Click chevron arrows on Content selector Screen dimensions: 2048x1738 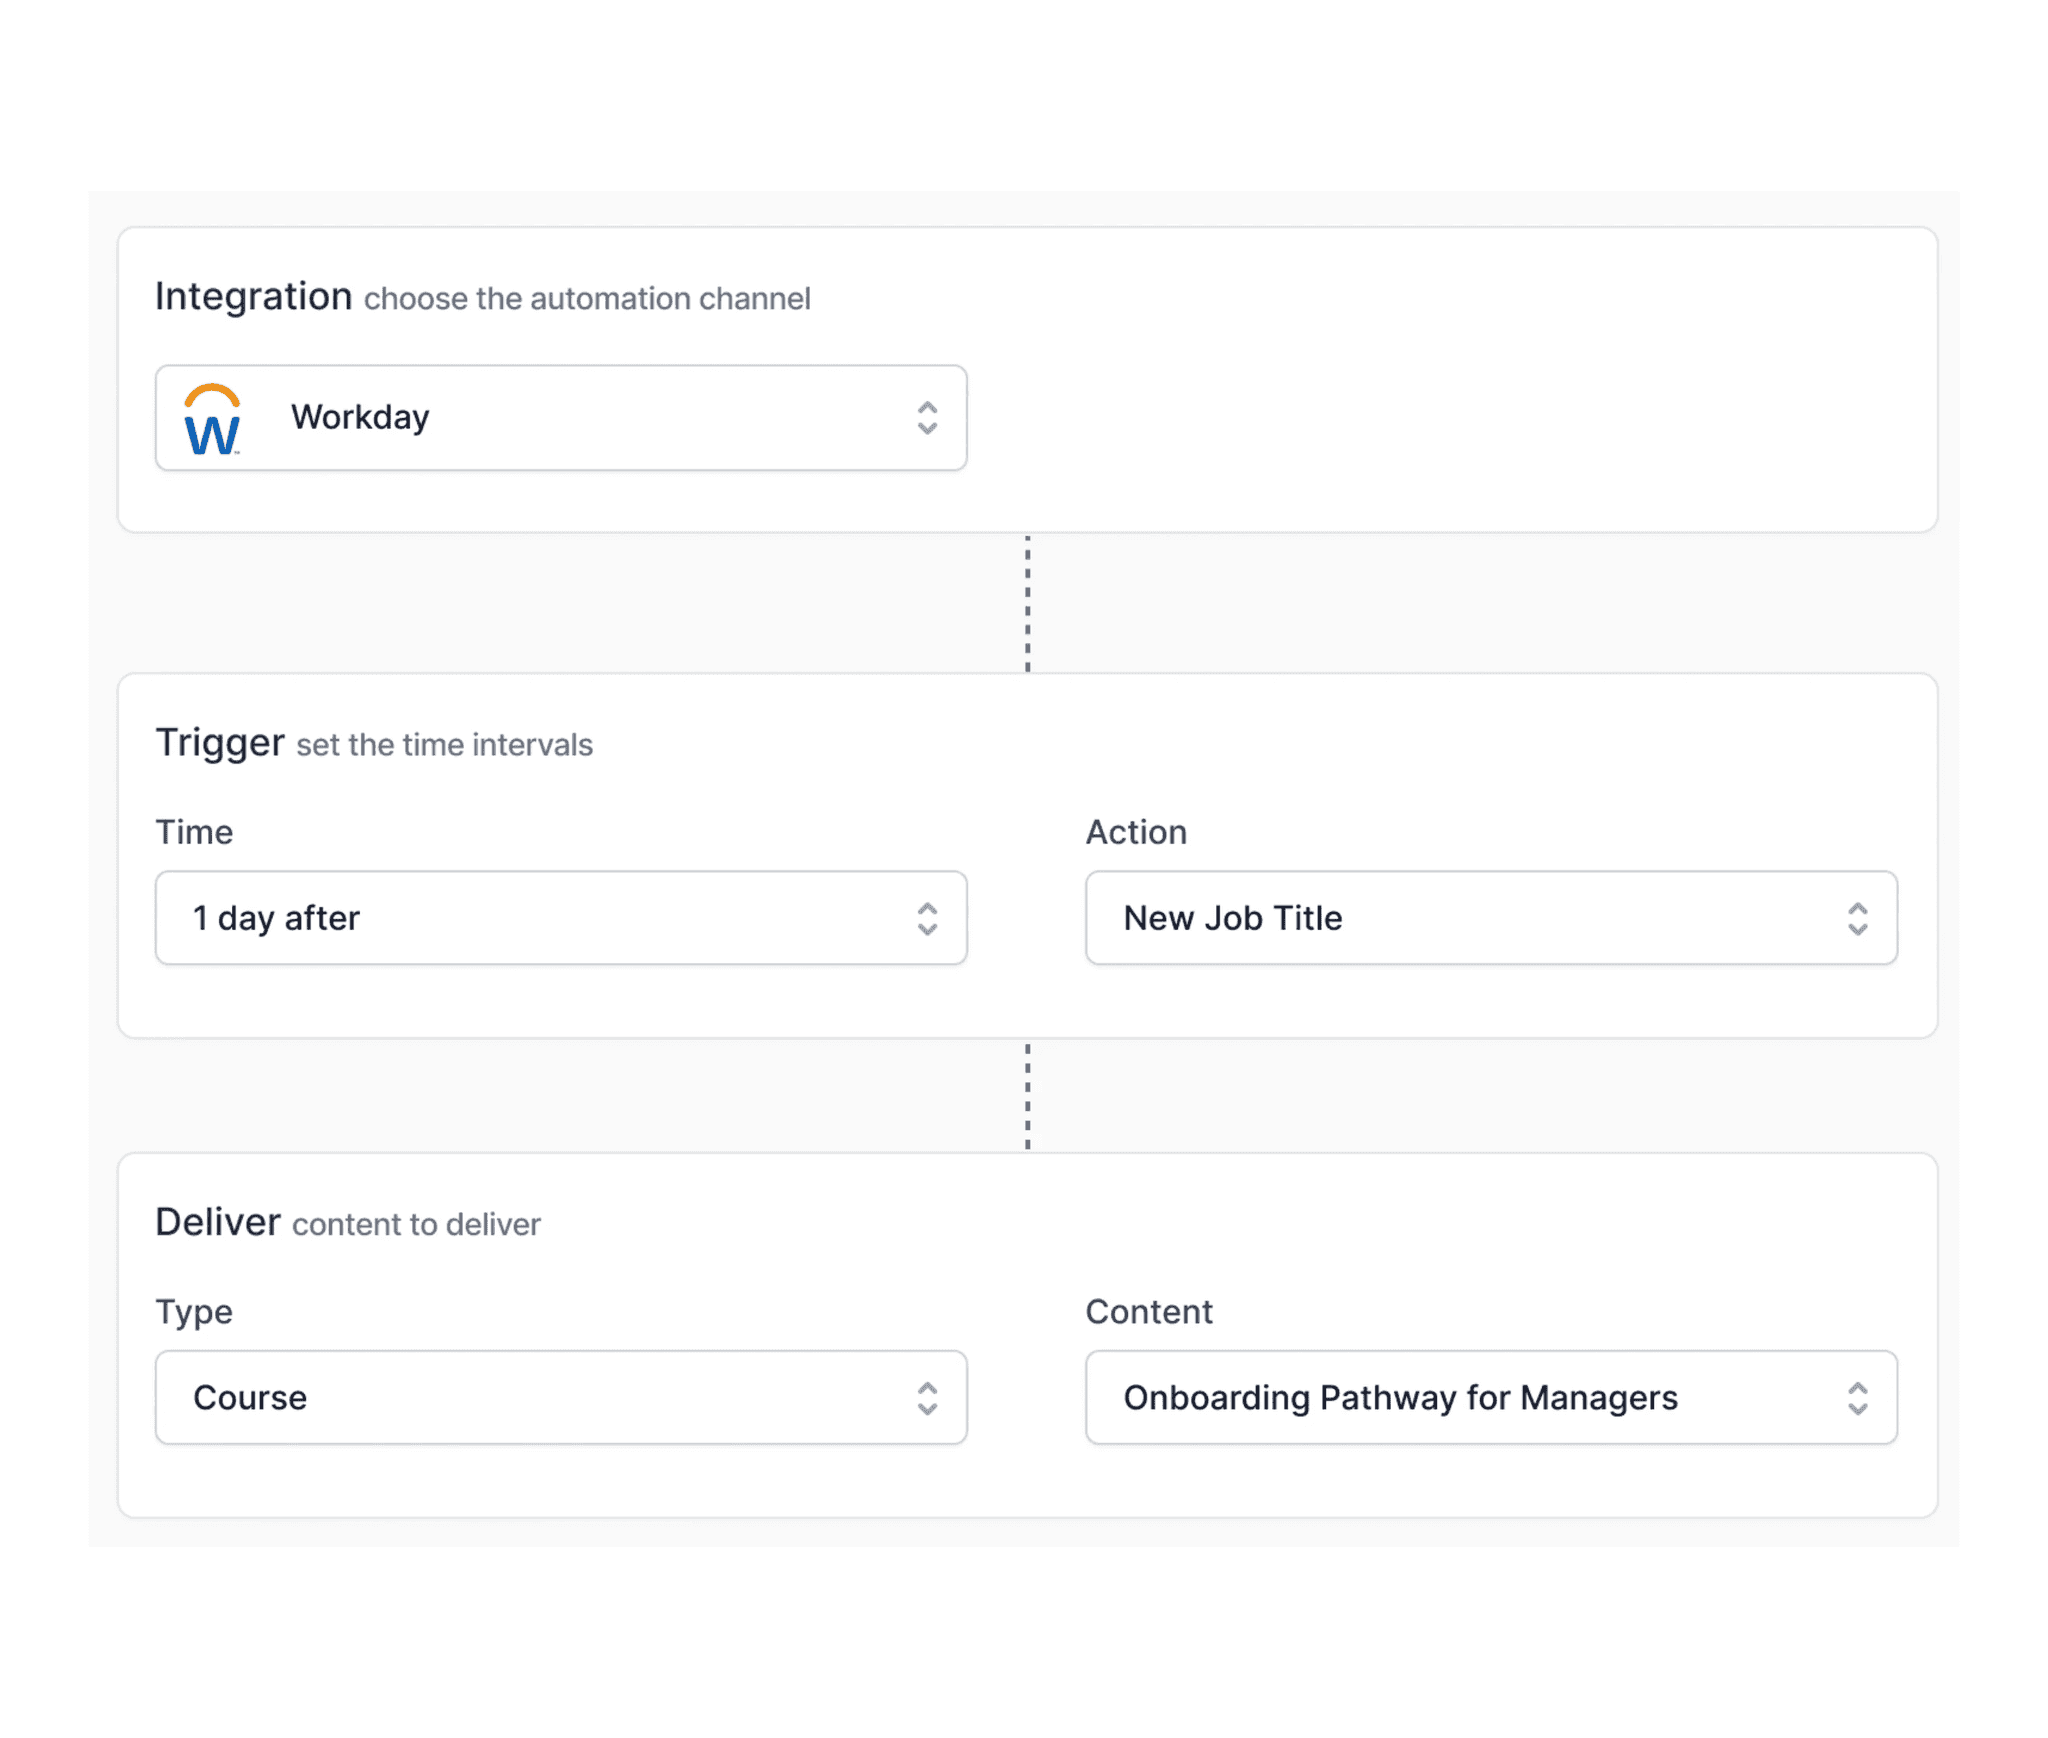point(1857,1397)
